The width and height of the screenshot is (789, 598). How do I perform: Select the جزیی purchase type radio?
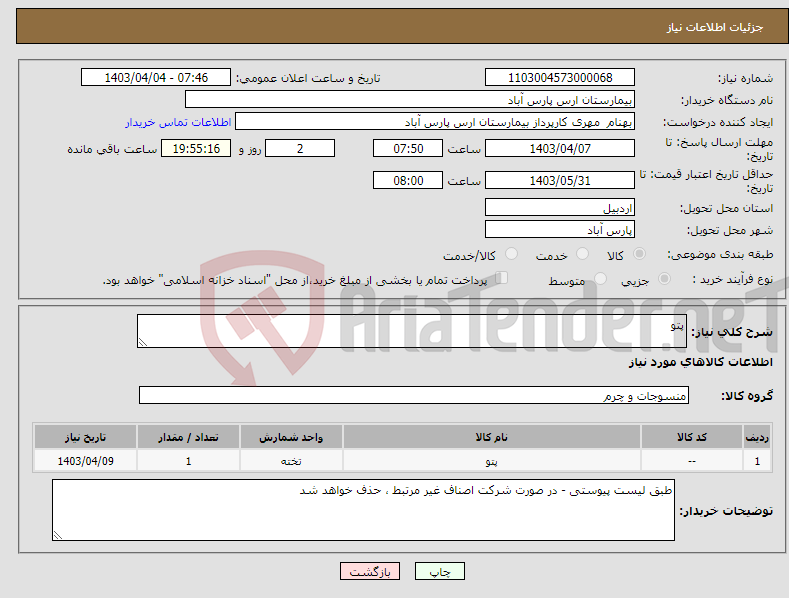point(664,278)
